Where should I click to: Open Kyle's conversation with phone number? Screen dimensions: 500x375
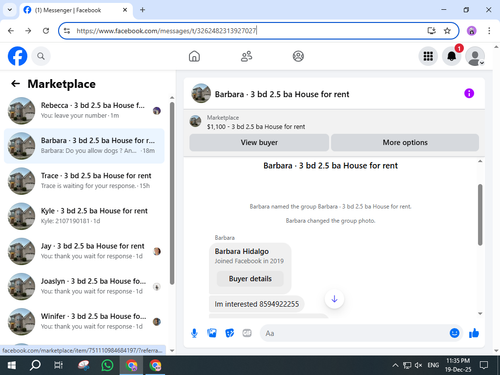[84, 216]
